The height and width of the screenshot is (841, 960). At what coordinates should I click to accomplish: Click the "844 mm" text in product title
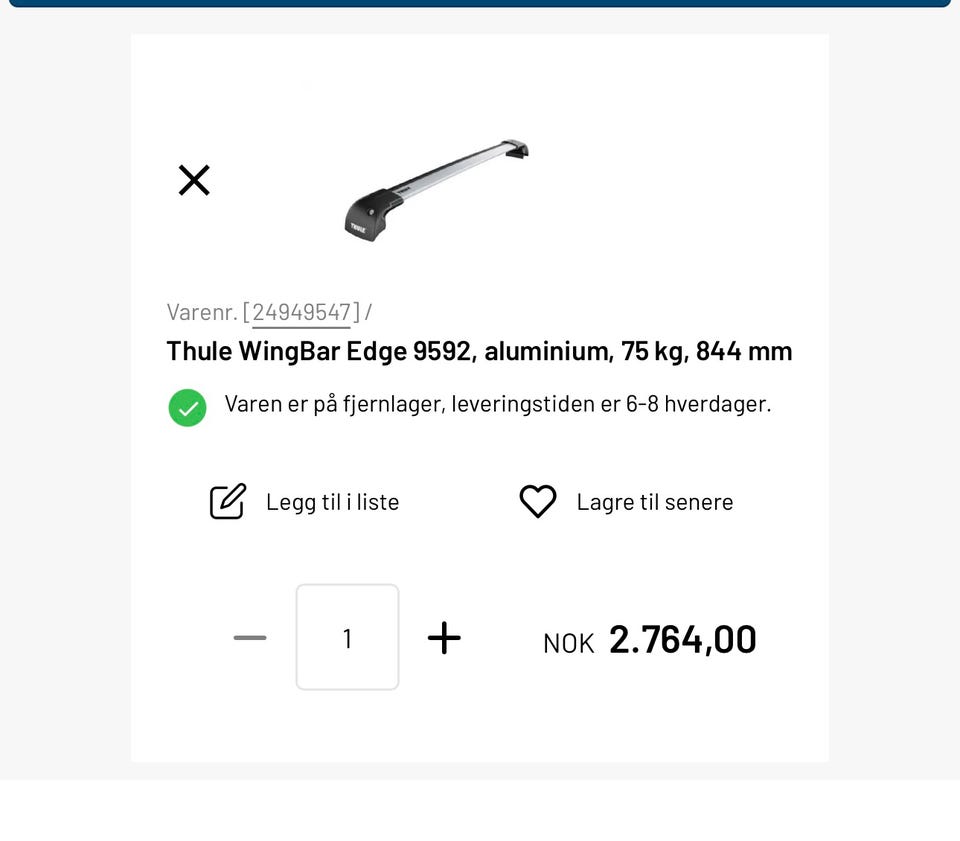click(x=744, y=351)
